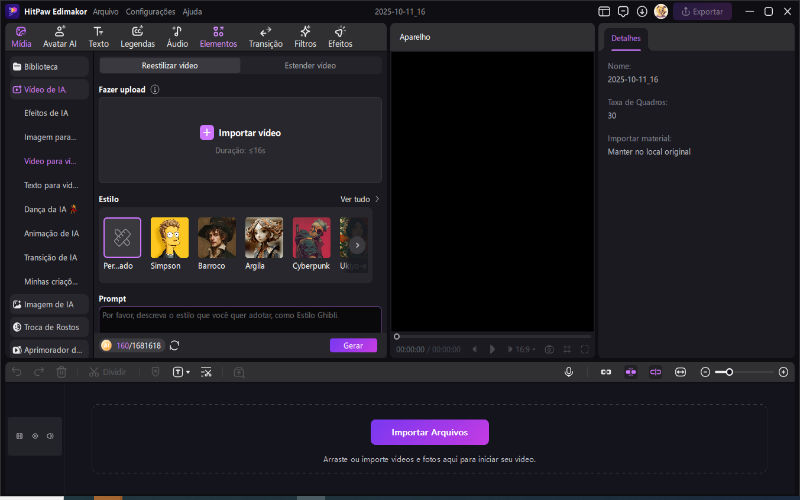
Task: Open the Texto tool
Action: pos(98,37)
